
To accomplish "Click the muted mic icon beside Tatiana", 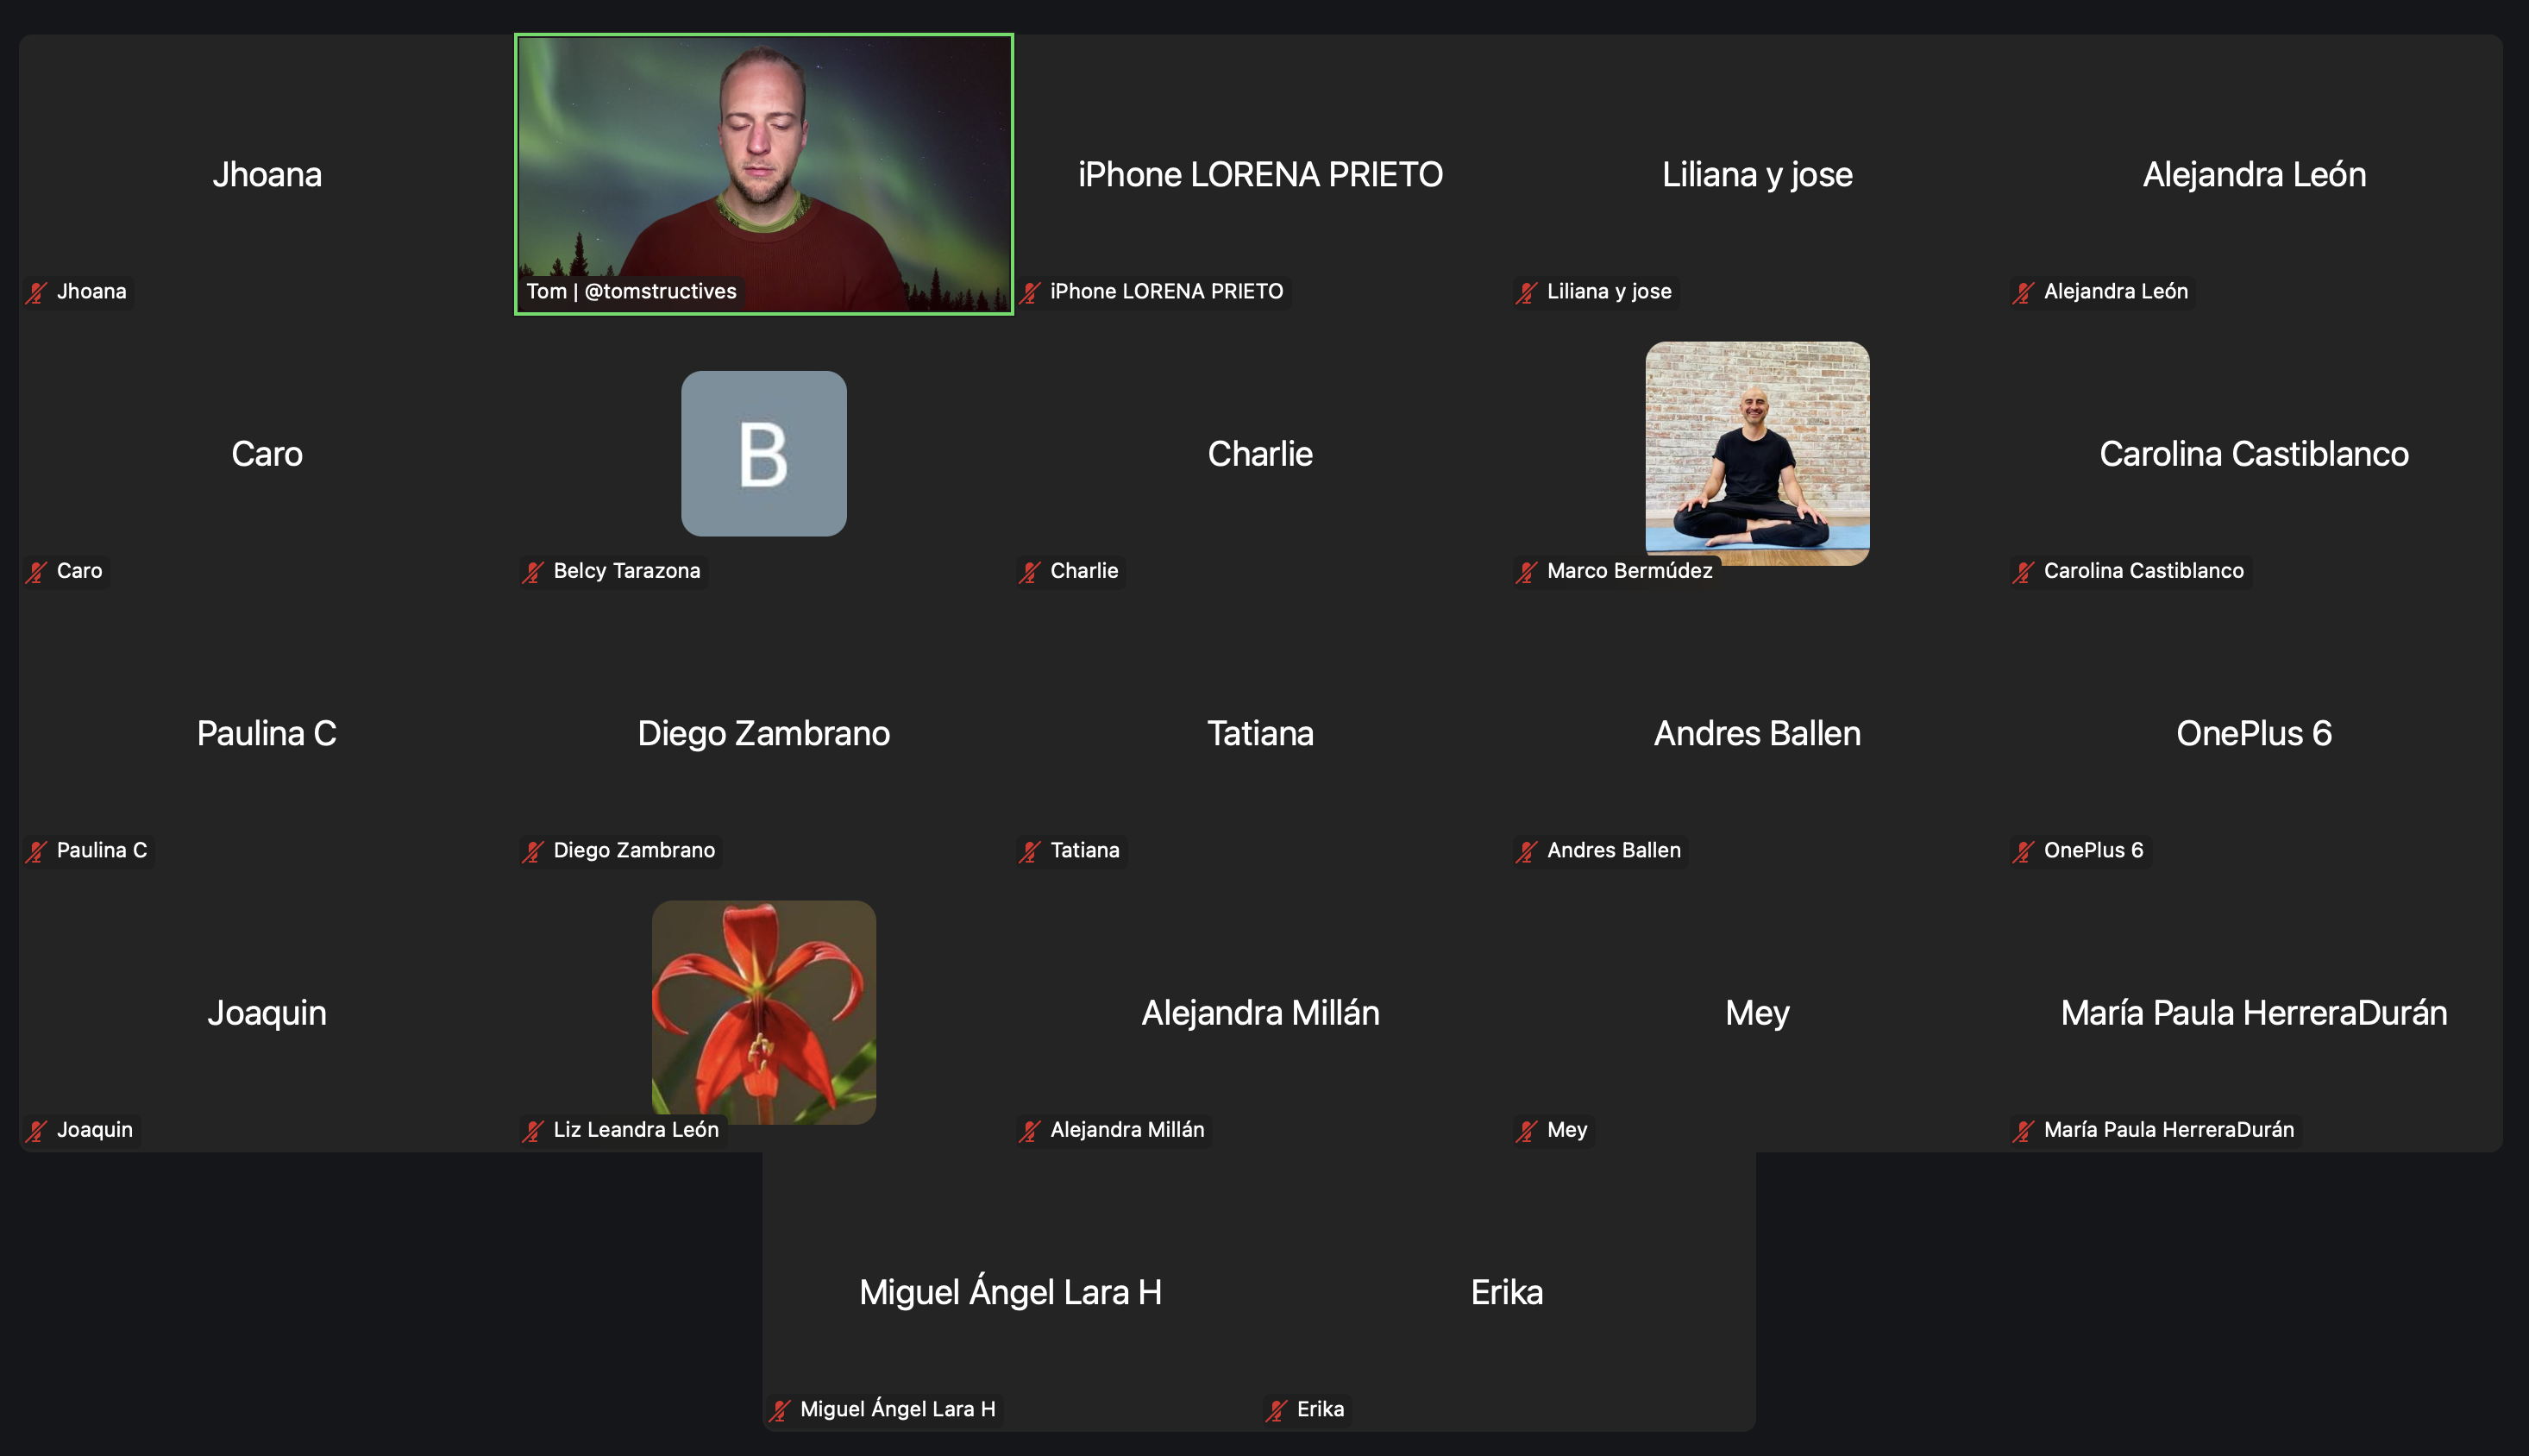I will pos(1030,852).
